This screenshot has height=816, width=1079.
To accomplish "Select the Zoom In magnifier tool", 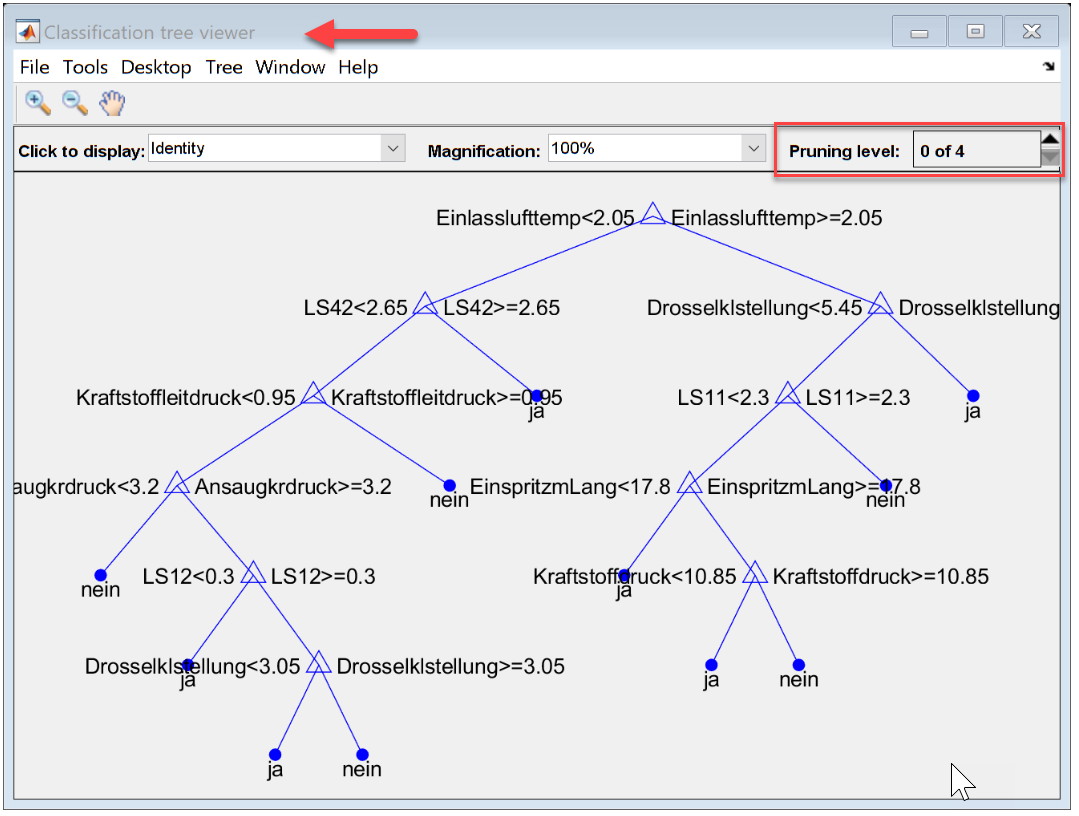I will [x=38, y=103].
